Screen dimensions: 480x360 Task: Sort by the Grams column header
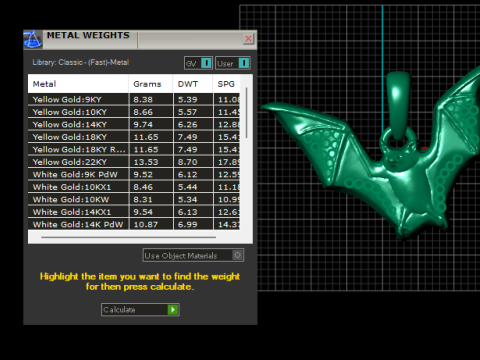click(x=151, y=84)
